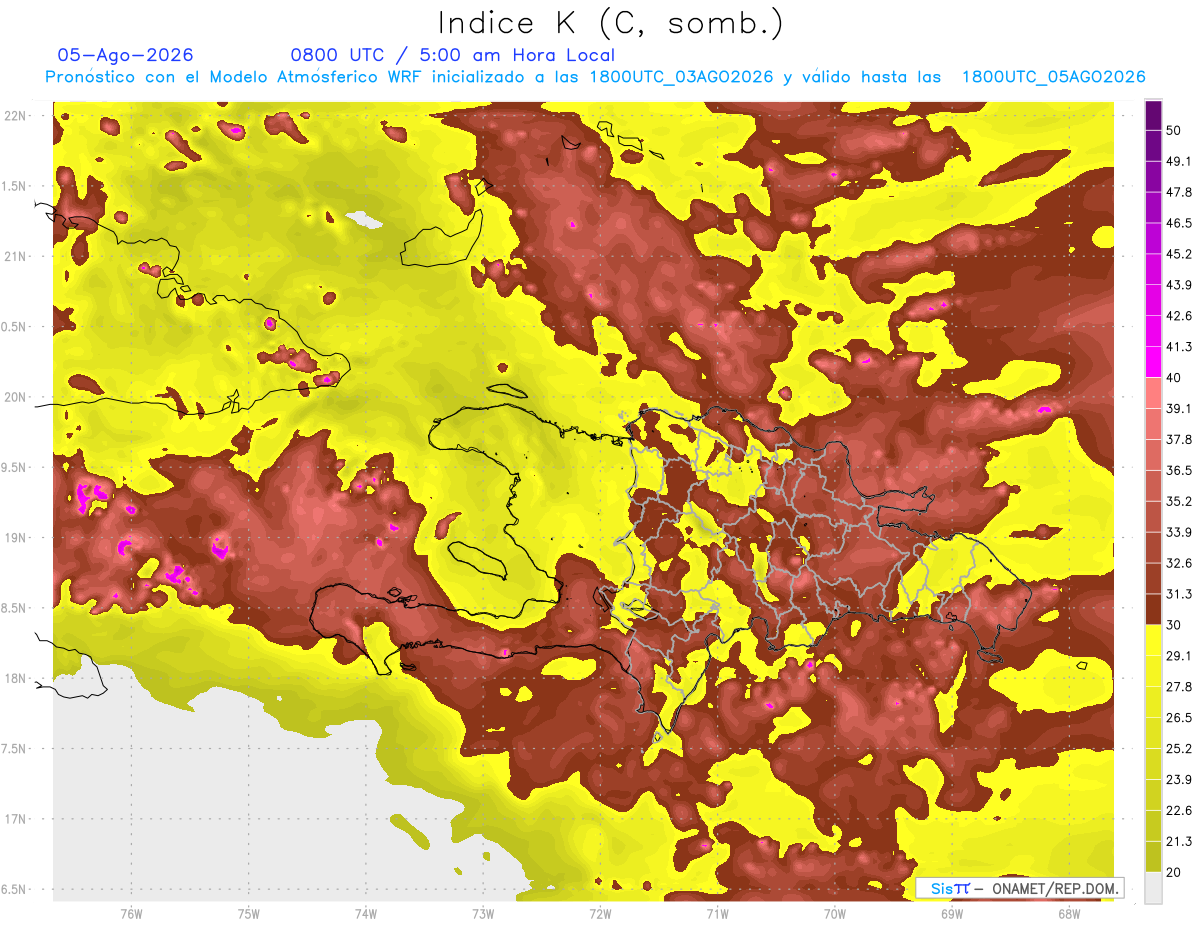Screen dimensions: 1200x927
Task: Click the 'Pronostico con el Modelo Atmosferico WRF' subtitle line
Action: point(595,77)
